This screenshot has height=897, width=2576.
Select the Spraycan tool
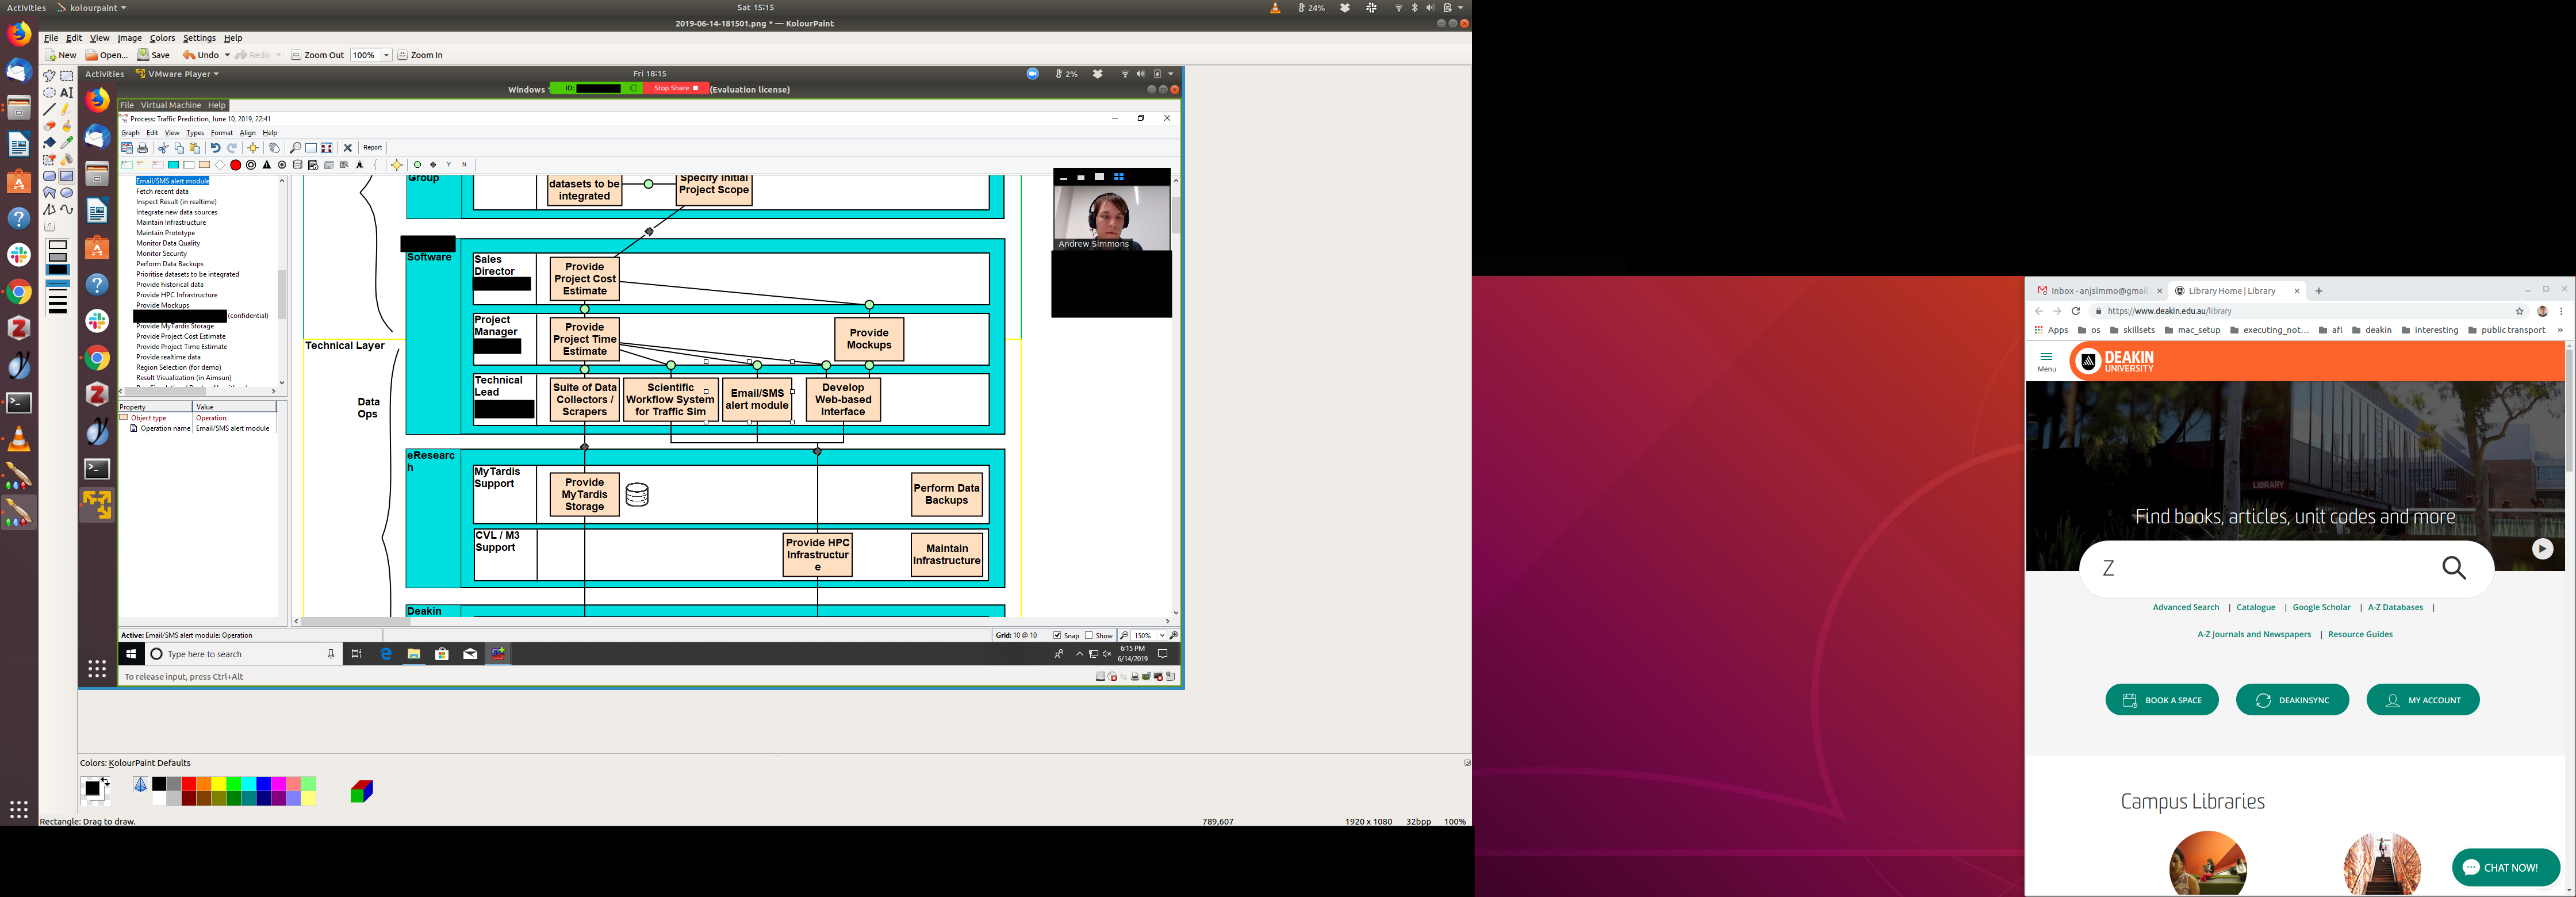click(67, 160)
